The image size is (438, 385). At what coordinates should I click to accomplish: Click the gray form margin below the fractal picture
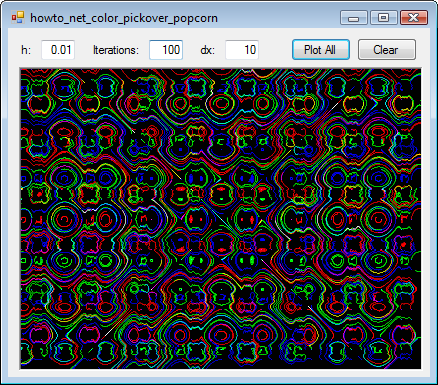[x=221, y=373]
